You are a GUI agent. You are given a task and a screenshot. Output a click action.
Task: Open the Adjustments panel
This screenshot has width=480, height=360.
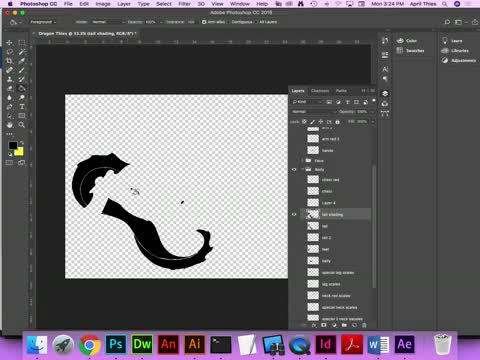point(459,60)
